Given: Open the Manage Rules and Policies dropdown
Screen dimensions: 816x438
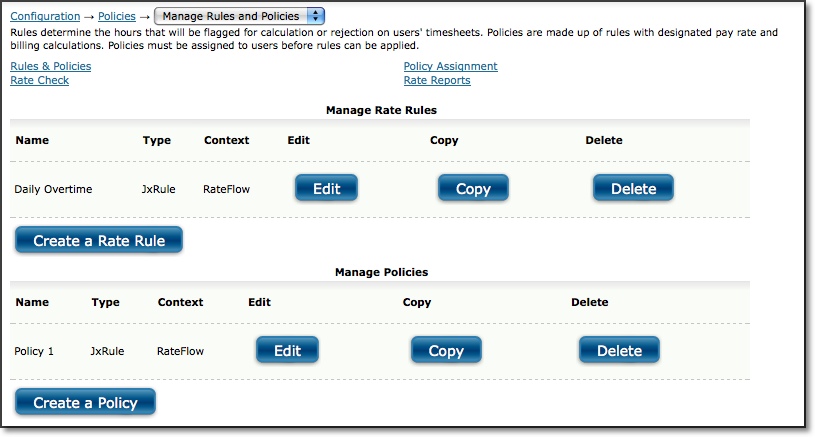Looking at the screenshot, I should 239,16.
